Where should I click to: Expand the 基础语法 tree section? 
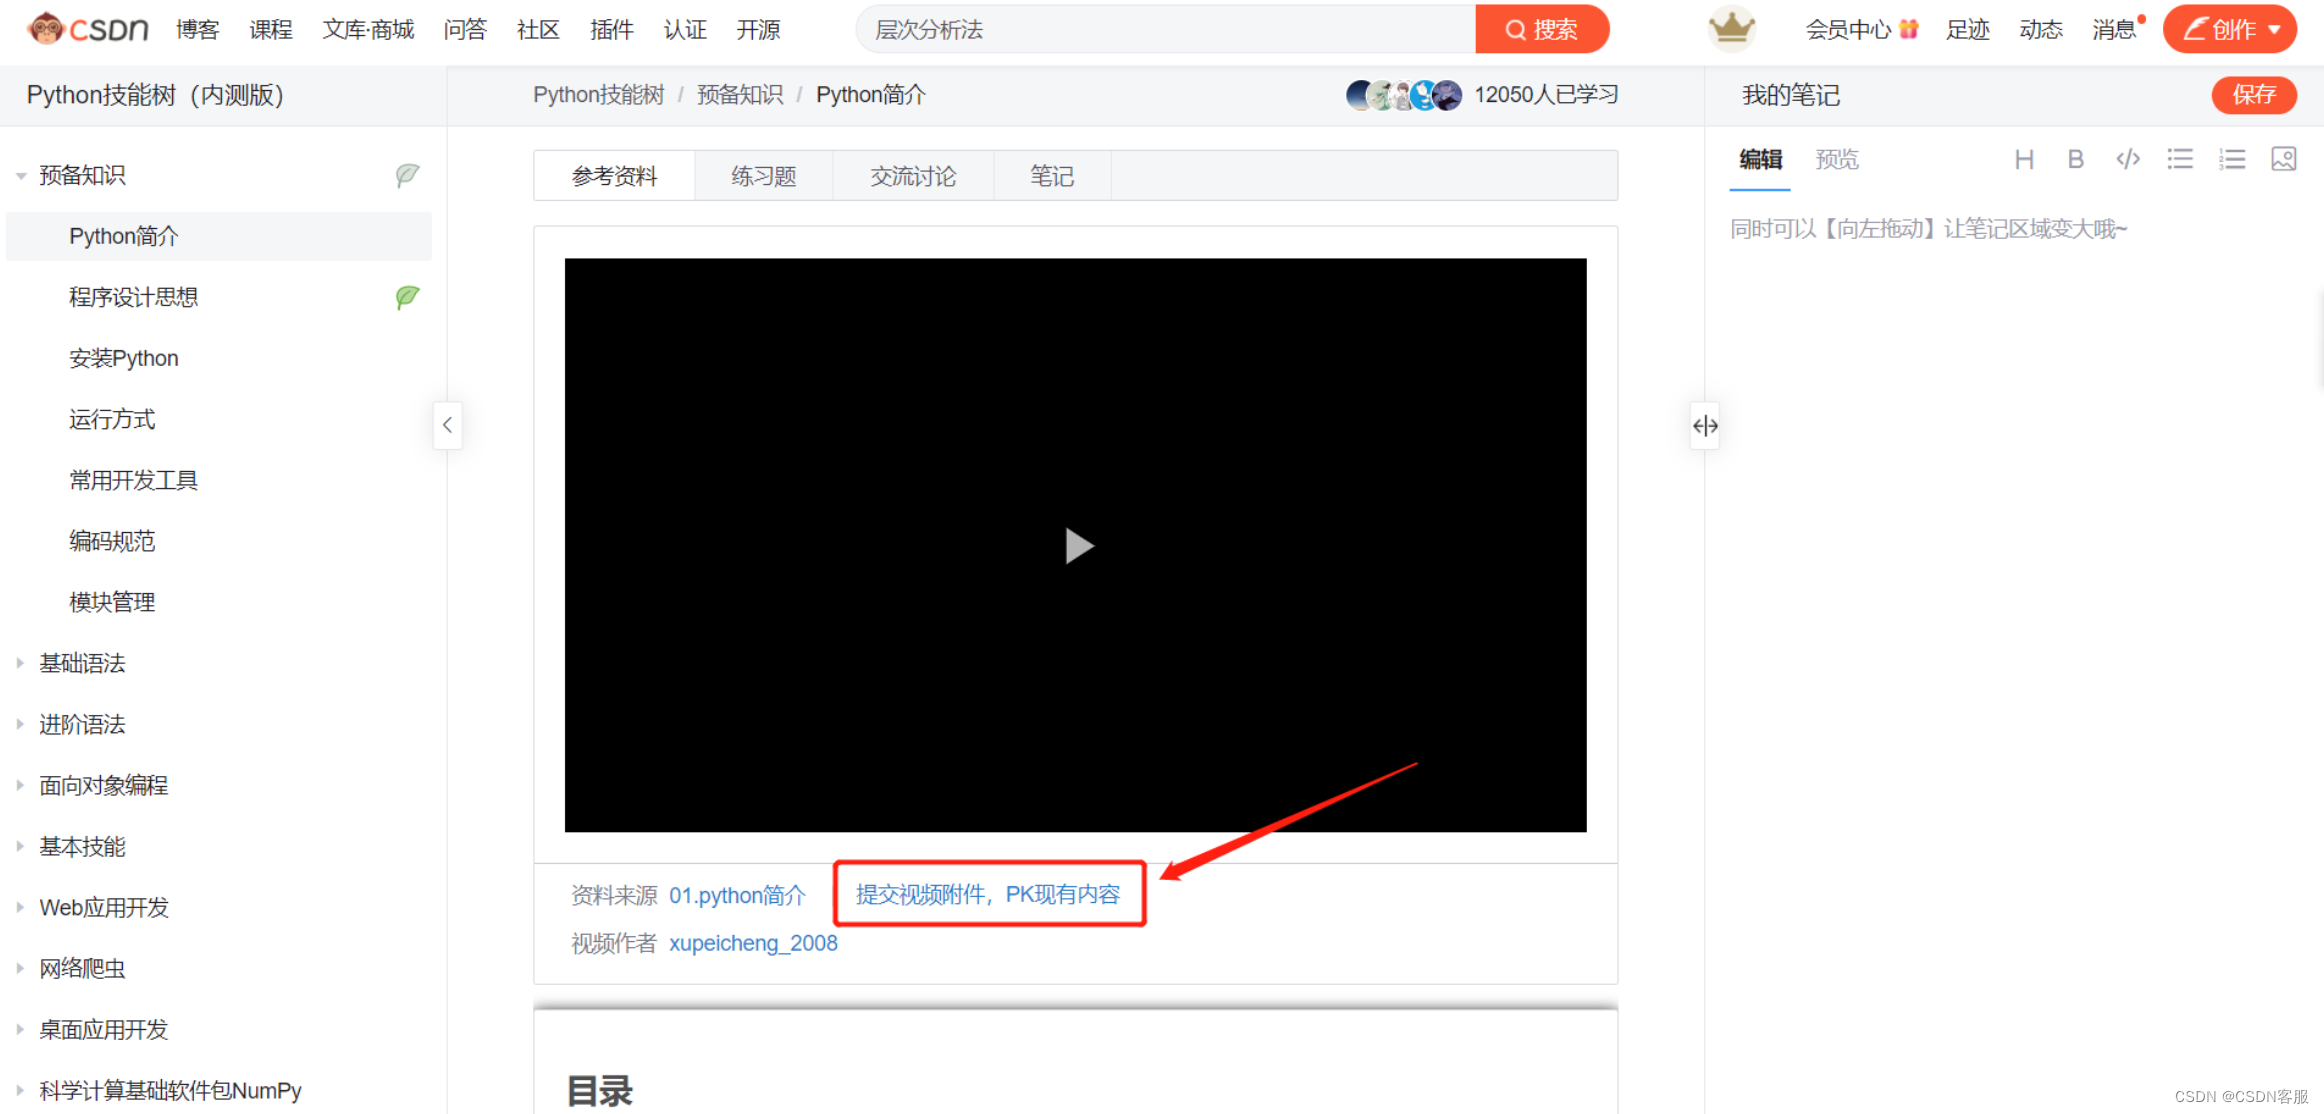tap(21, 663)
